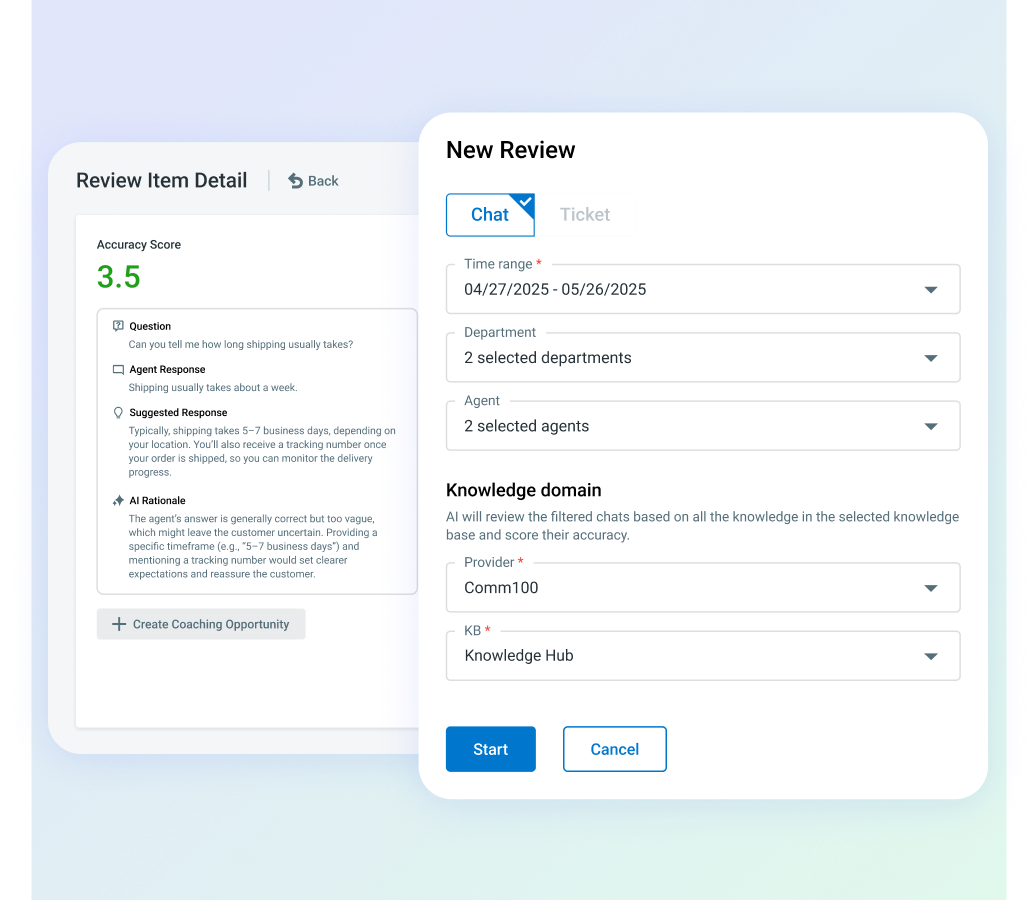Select the Chat review type
Screen dimensions: 1036x900
point(489,215)
